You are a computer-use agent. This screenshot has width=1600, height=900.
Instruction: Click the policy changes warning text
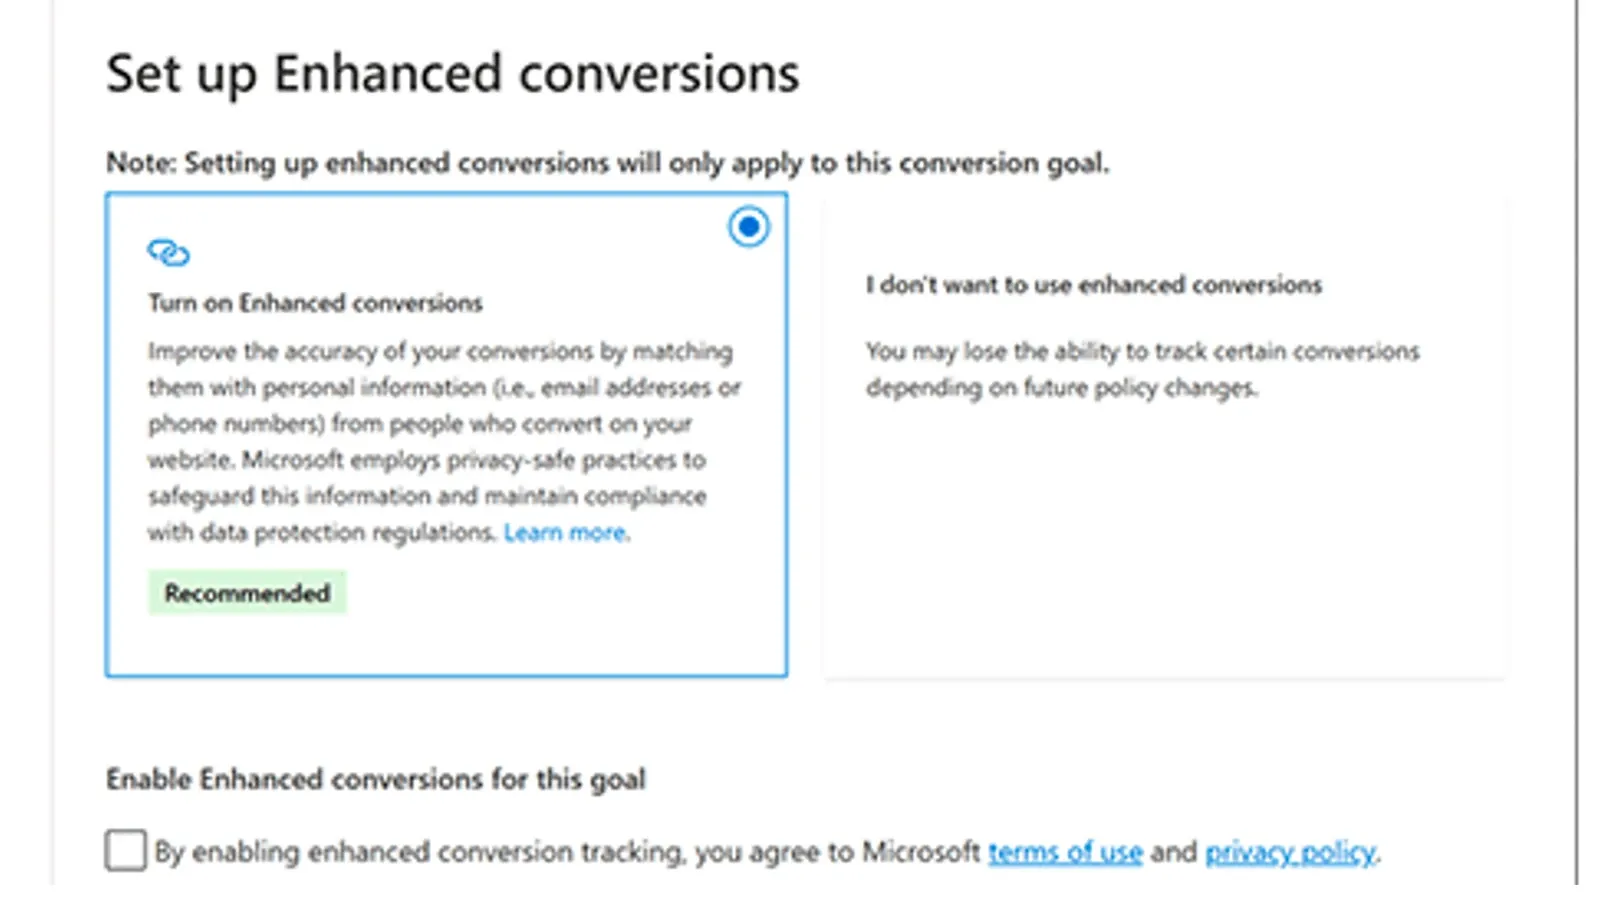[x=1142, y=369]
